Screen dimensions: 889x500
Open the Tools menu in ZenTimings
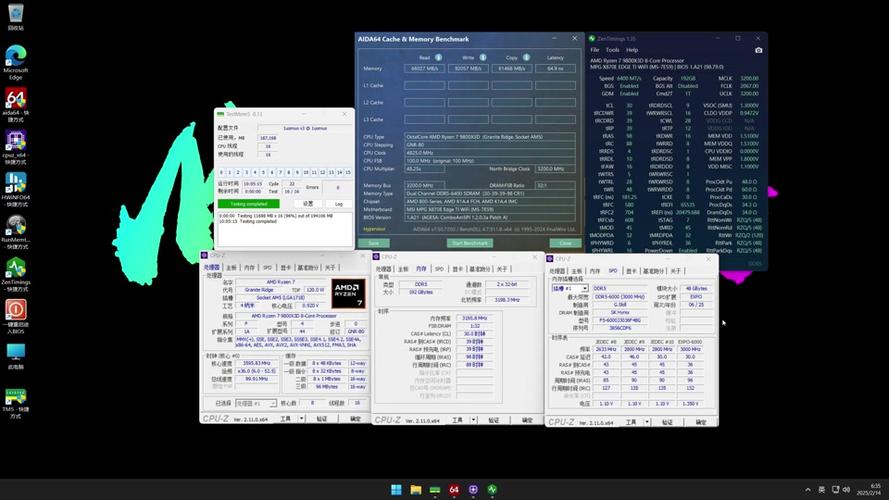[x=612, y=50]
